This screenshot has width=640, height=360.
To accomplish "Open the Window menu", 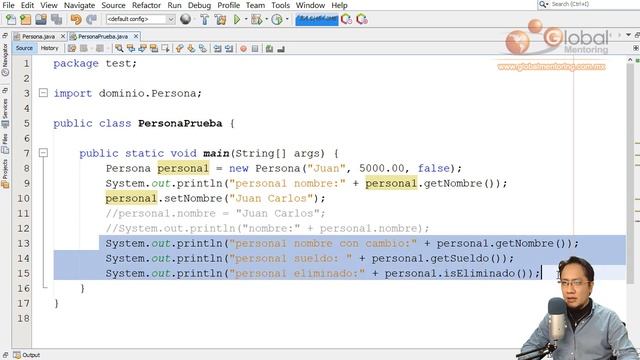I will click(310, 5).
